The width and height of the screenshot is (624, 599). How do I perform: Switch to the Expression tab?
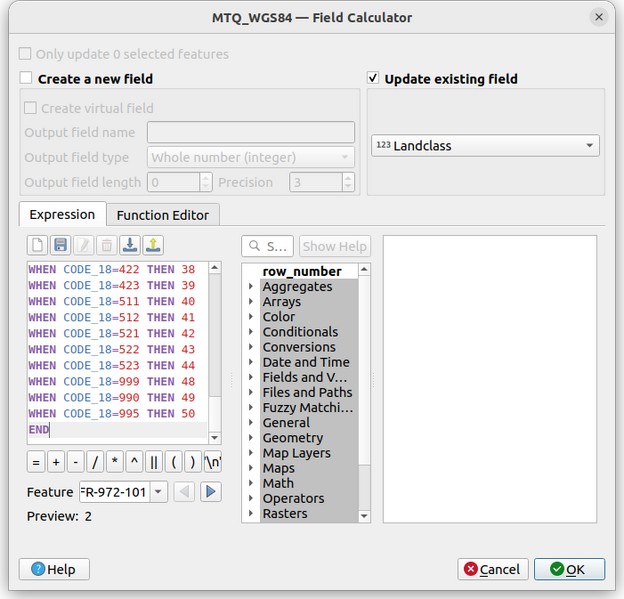coord(62,215)
